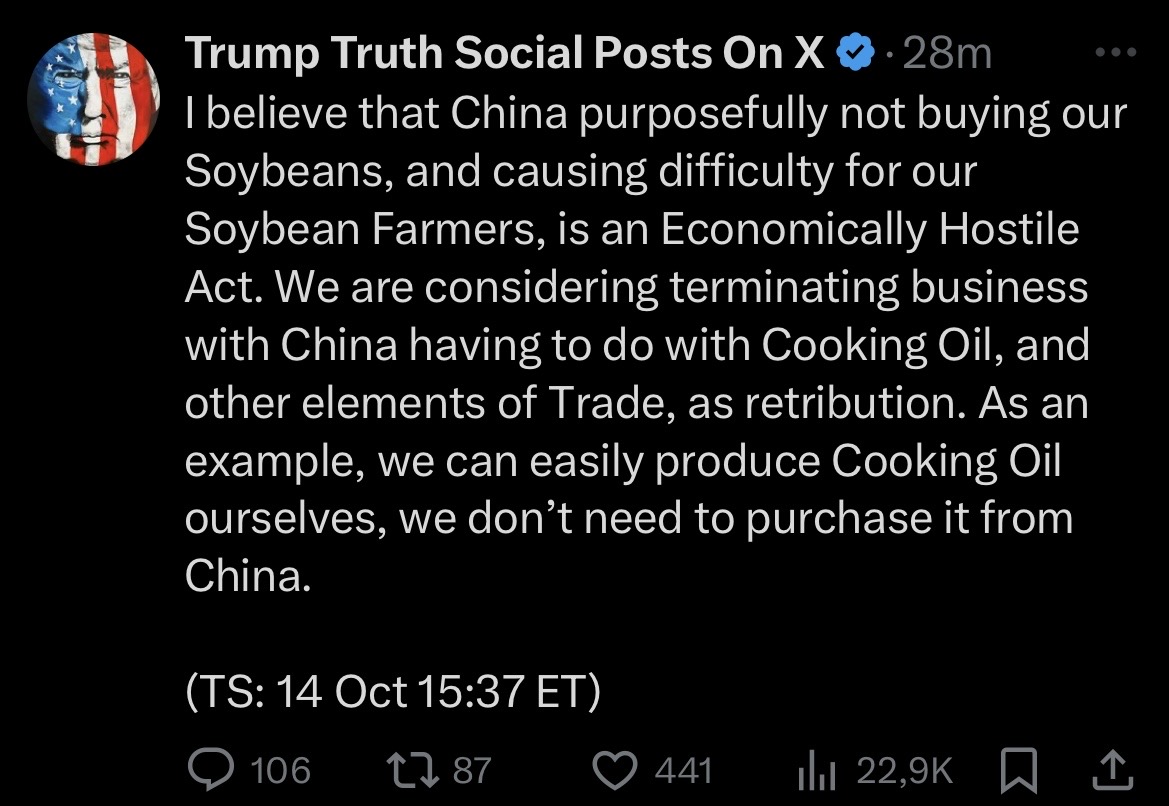Click the post's first line starting "I believe"
This screenshot has width=1169, height=806.
click(x=655, y=114)
